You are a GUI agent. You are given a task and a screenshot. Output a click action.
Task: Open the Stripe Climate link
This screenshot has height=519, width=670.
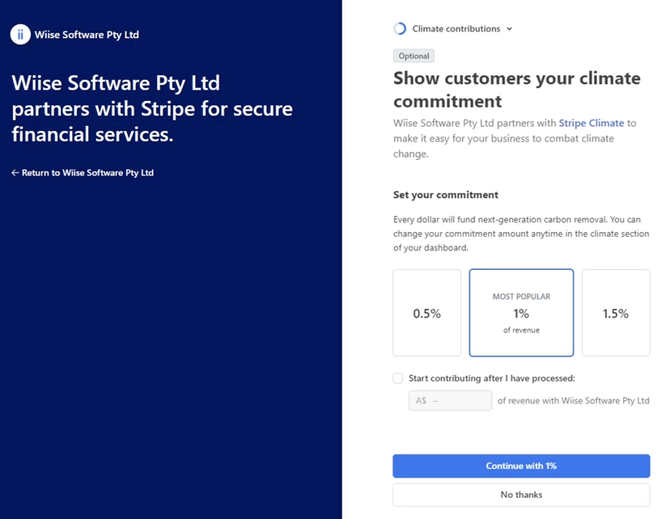click(x=591, y=123)
